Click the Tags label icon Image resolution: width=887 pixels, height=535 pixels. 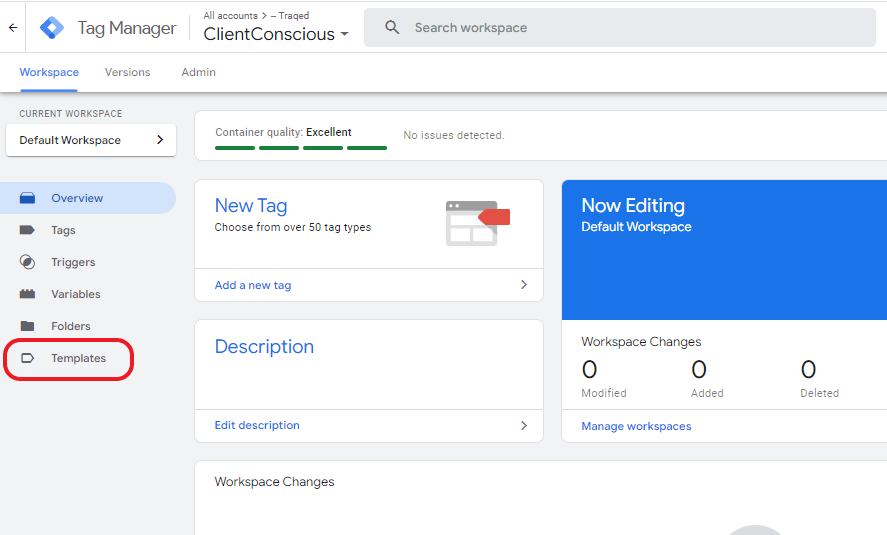(x=28, y=230)
